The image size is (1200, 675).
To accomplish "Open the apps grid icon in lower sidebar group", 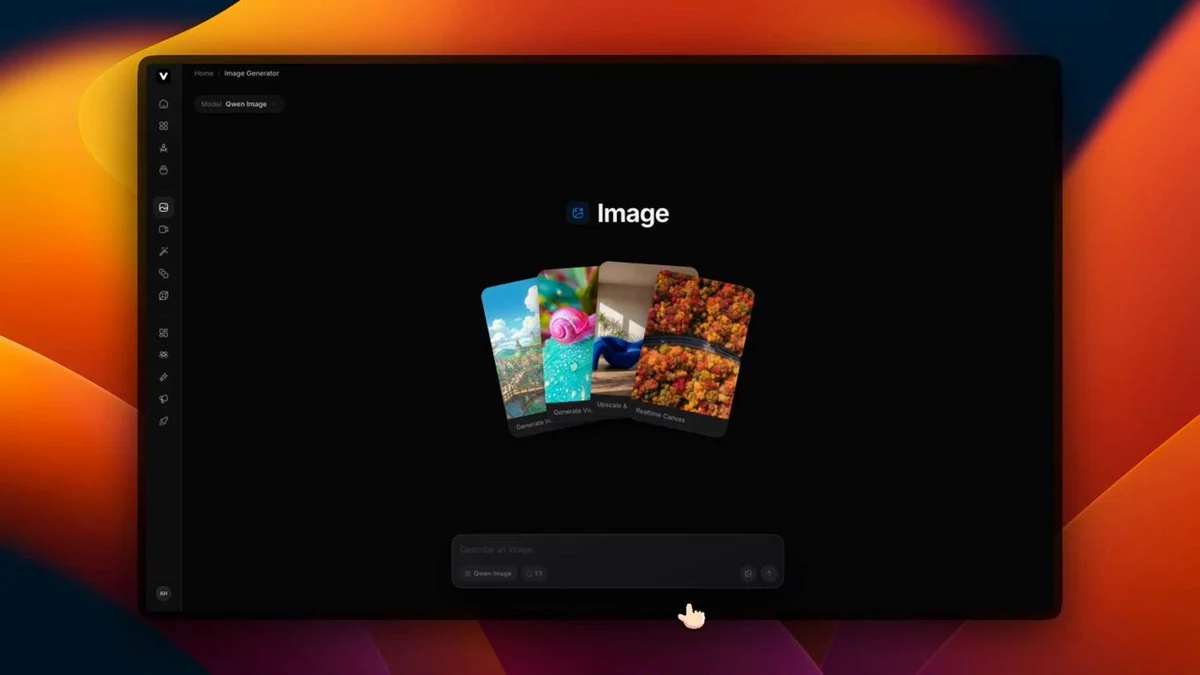I will (x=163, y=333).
